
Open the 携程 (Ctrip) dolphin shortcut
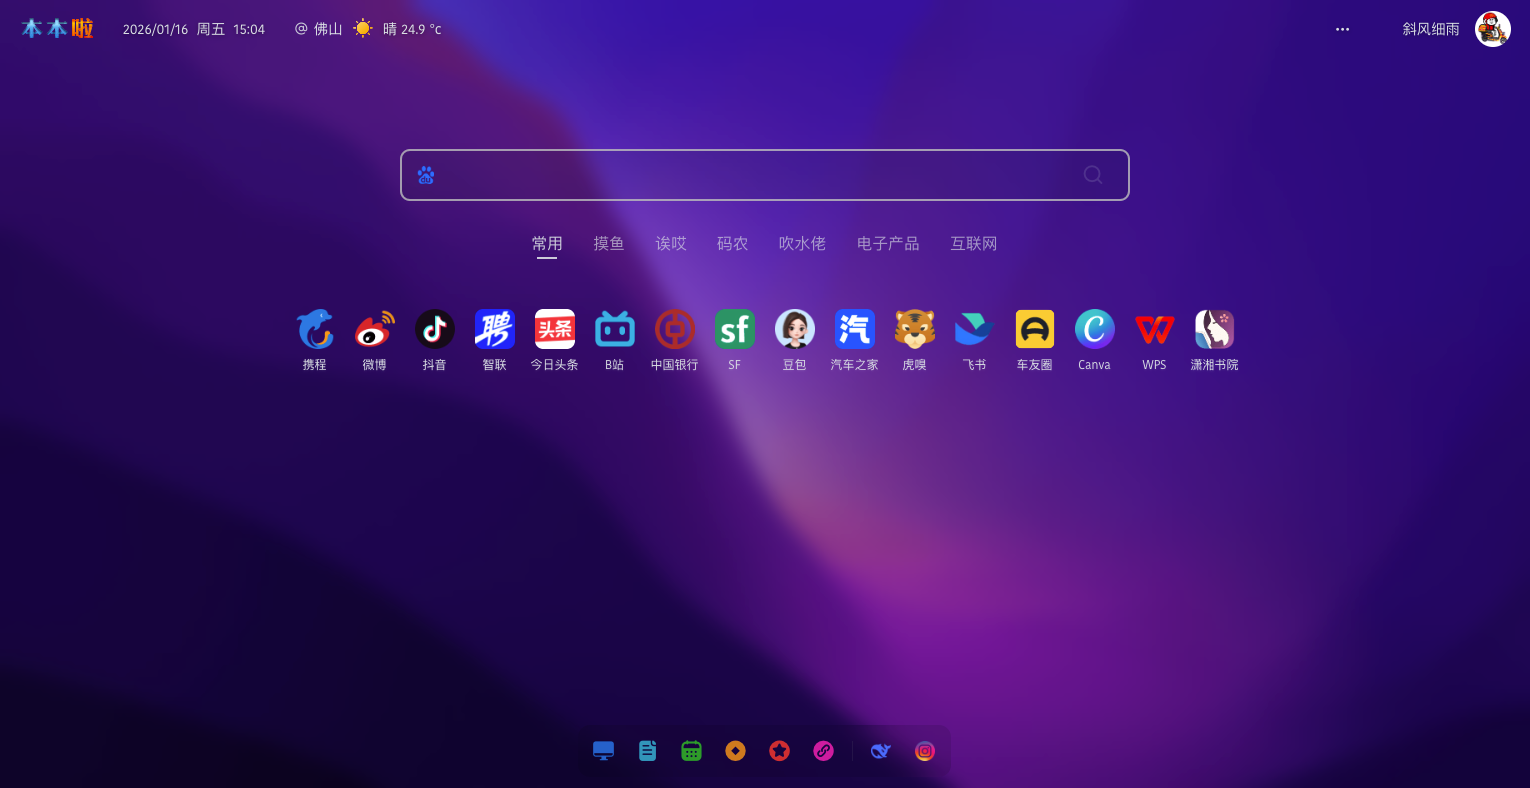point(315,329)
